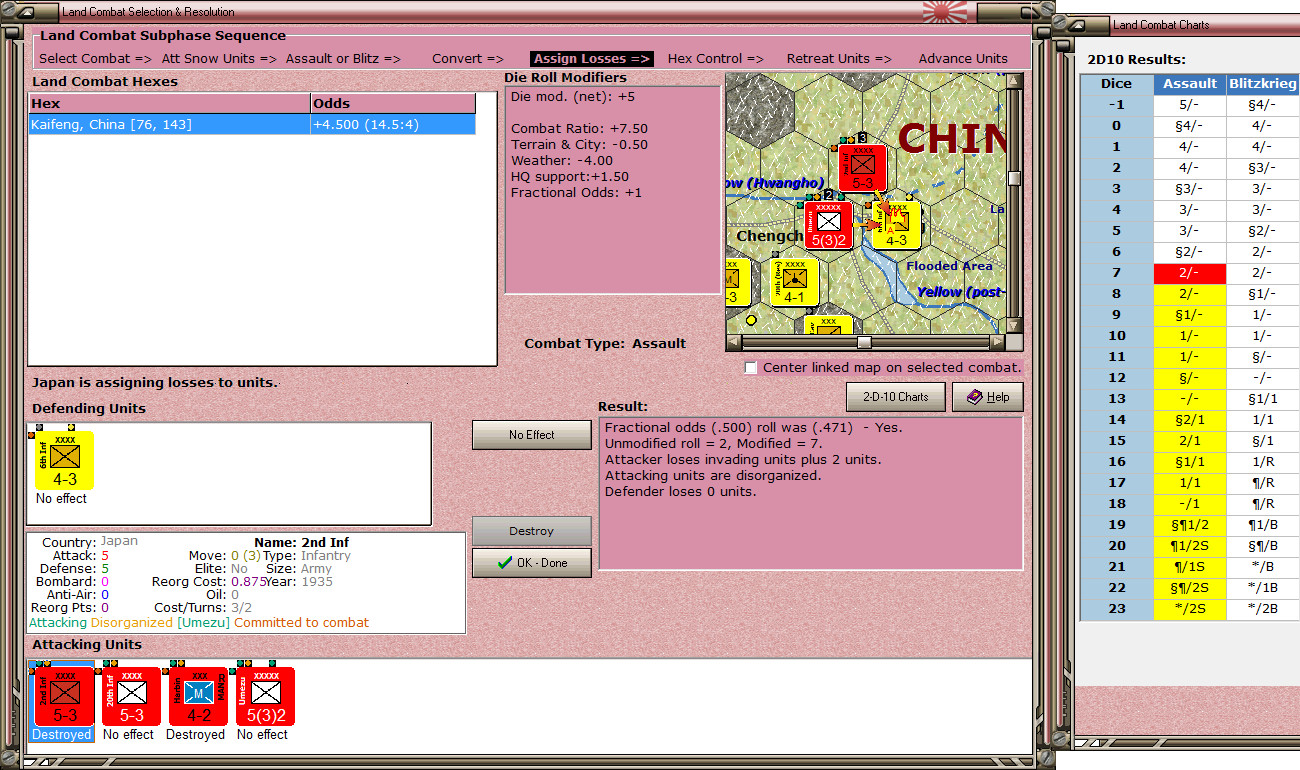
Task: Click the red Assault result cell for dice 7
Action: (x=1190, y=273)
